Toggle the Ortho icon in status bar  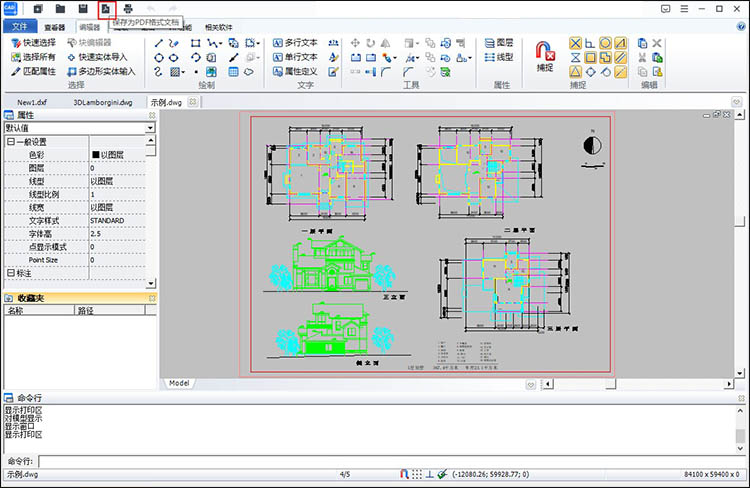pos(430,474)
